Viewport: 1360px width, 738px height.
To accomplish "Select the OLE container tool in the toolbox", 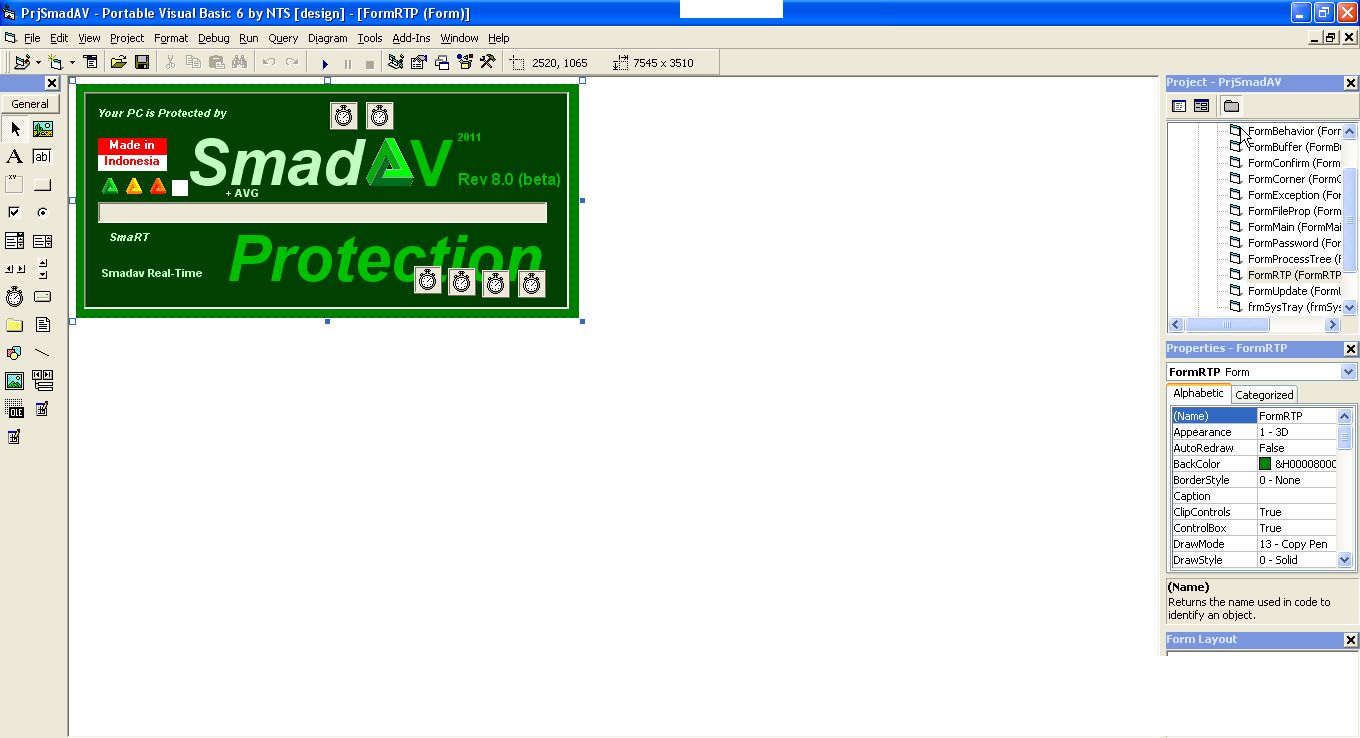I will pyautogui.click(x=14, y=409).
